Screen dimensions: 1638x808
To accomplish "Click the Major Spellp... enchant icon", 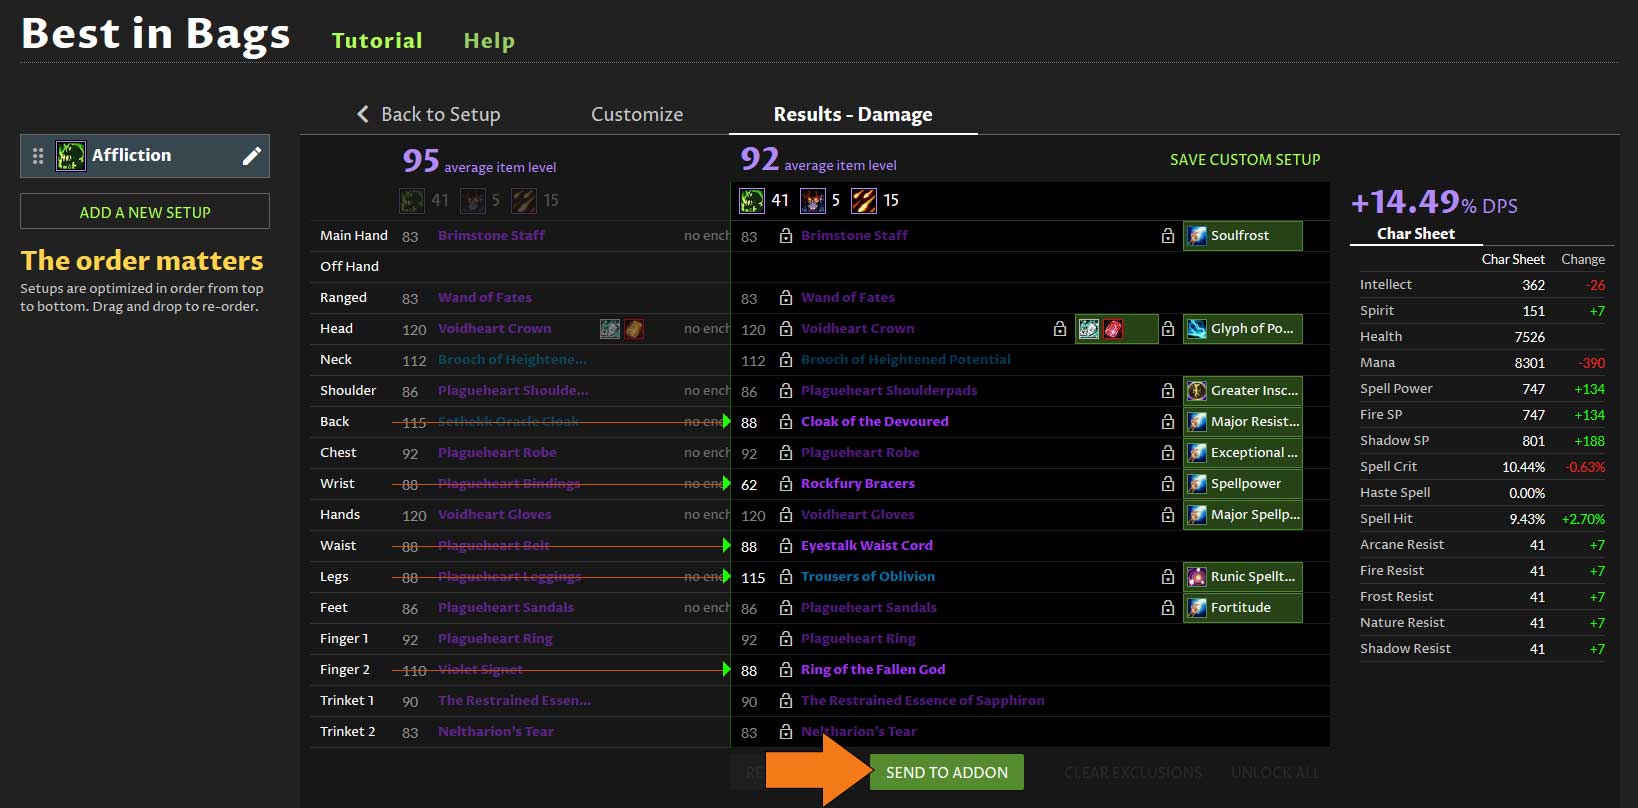I will click(1197, 515).
